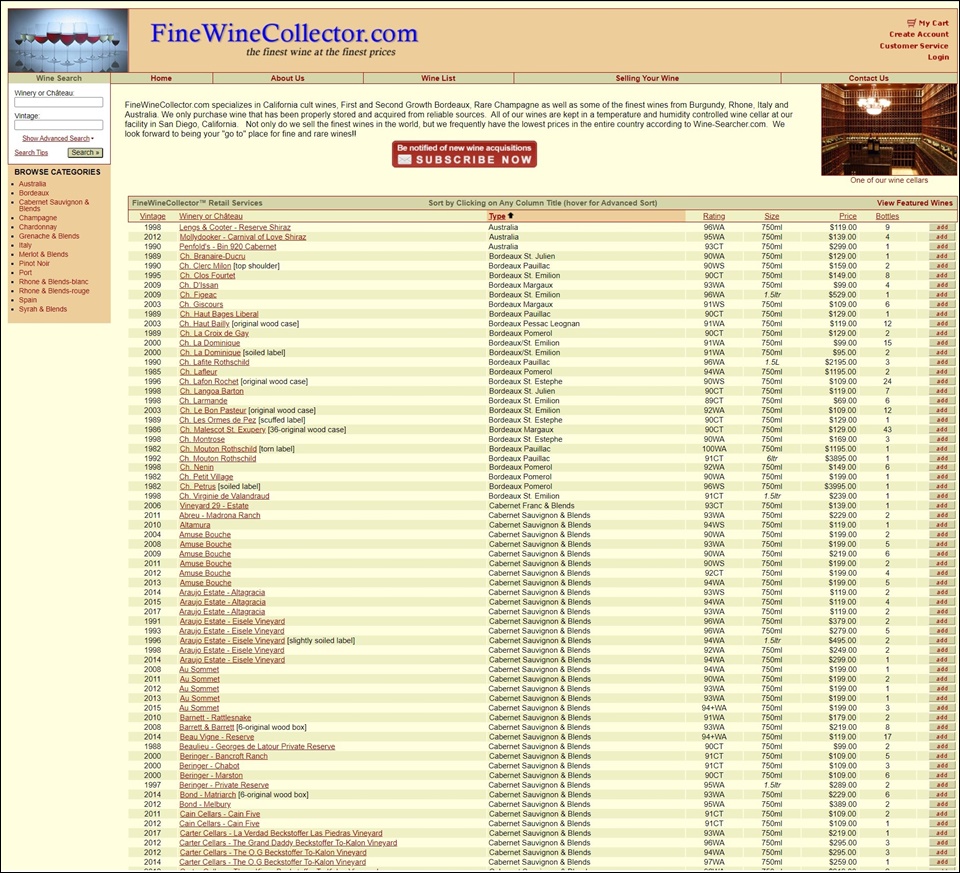
Task: Open Beaulieu Georges de Latour Private Reserve link
Action: (x=257, y=747)
